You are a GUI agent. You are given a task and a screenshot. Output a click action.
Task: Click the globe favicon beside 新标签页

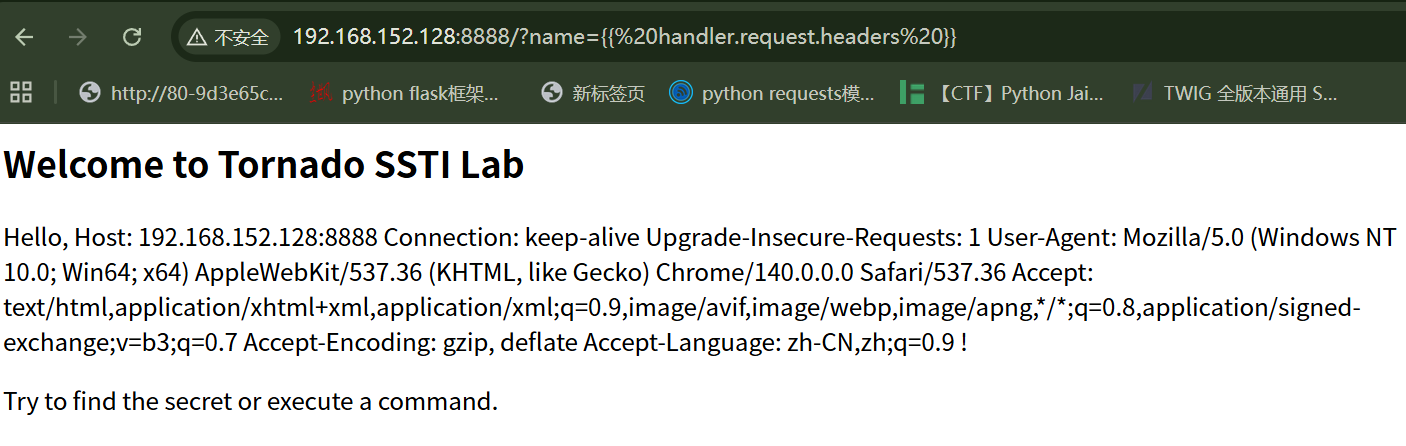coord(552,93)
